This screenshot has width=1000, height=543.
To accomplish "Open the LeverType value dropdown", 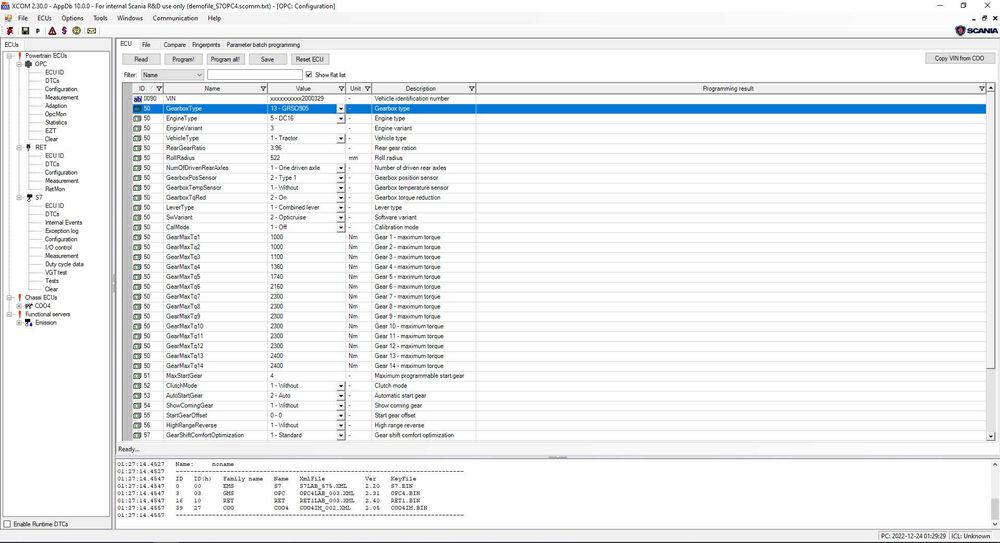I will click(341, 208).
